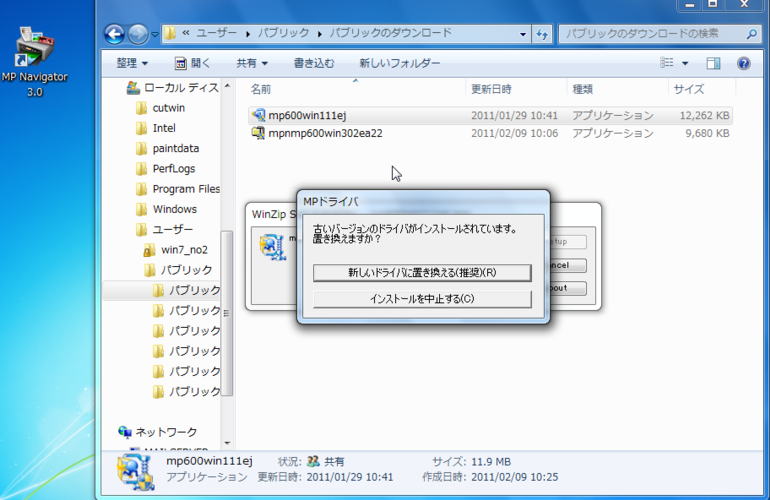This screenshot has height=500, width=770.
Task: Open the 共有 menu
Action: [251, 63]
